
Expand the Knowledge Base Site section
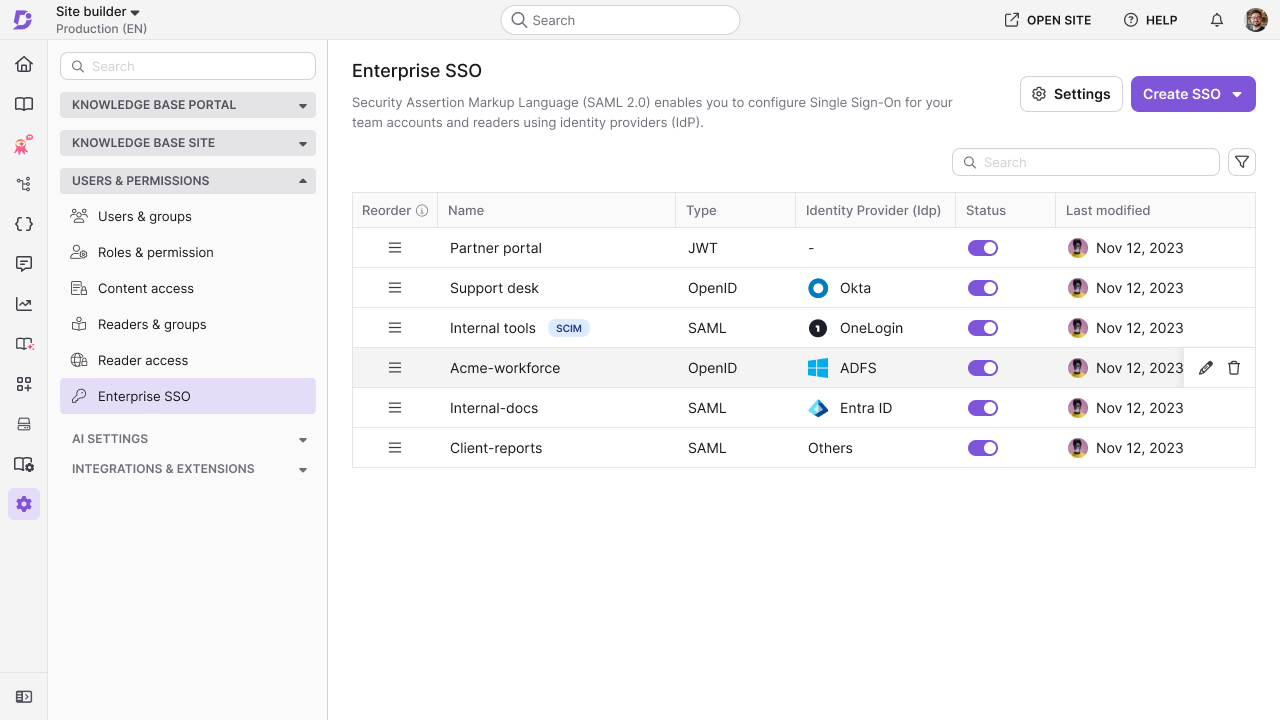click(x=188, y=143)
